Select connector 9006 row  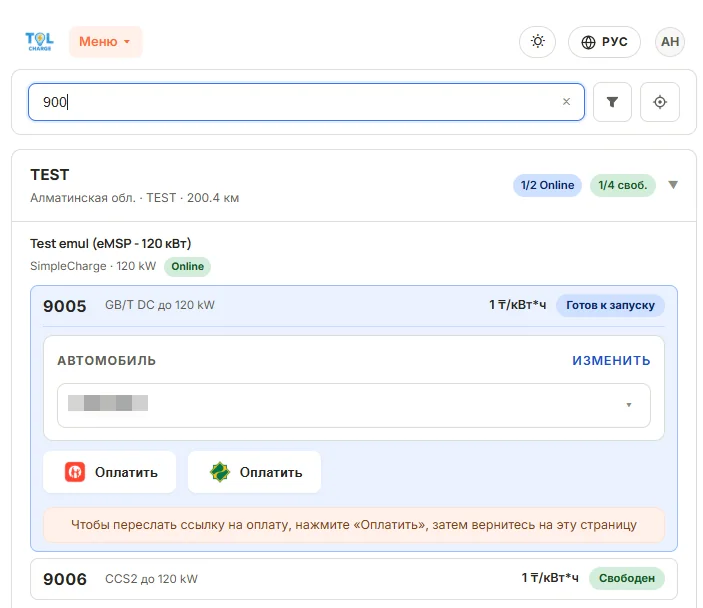(354, 579)
